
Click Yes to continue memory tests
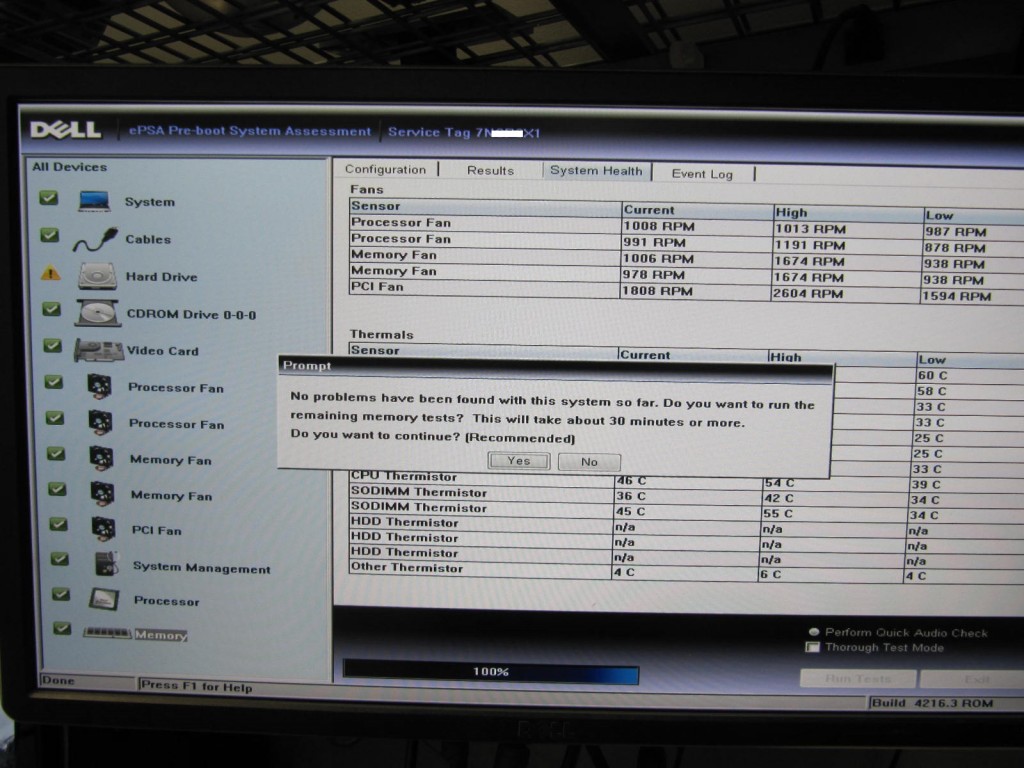[x=519, y=461]
